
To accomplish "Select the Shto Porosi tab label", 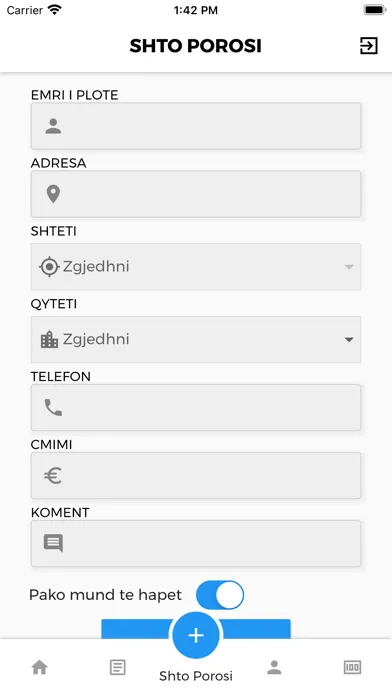I will pyautogui.click(x=196, y=676).
